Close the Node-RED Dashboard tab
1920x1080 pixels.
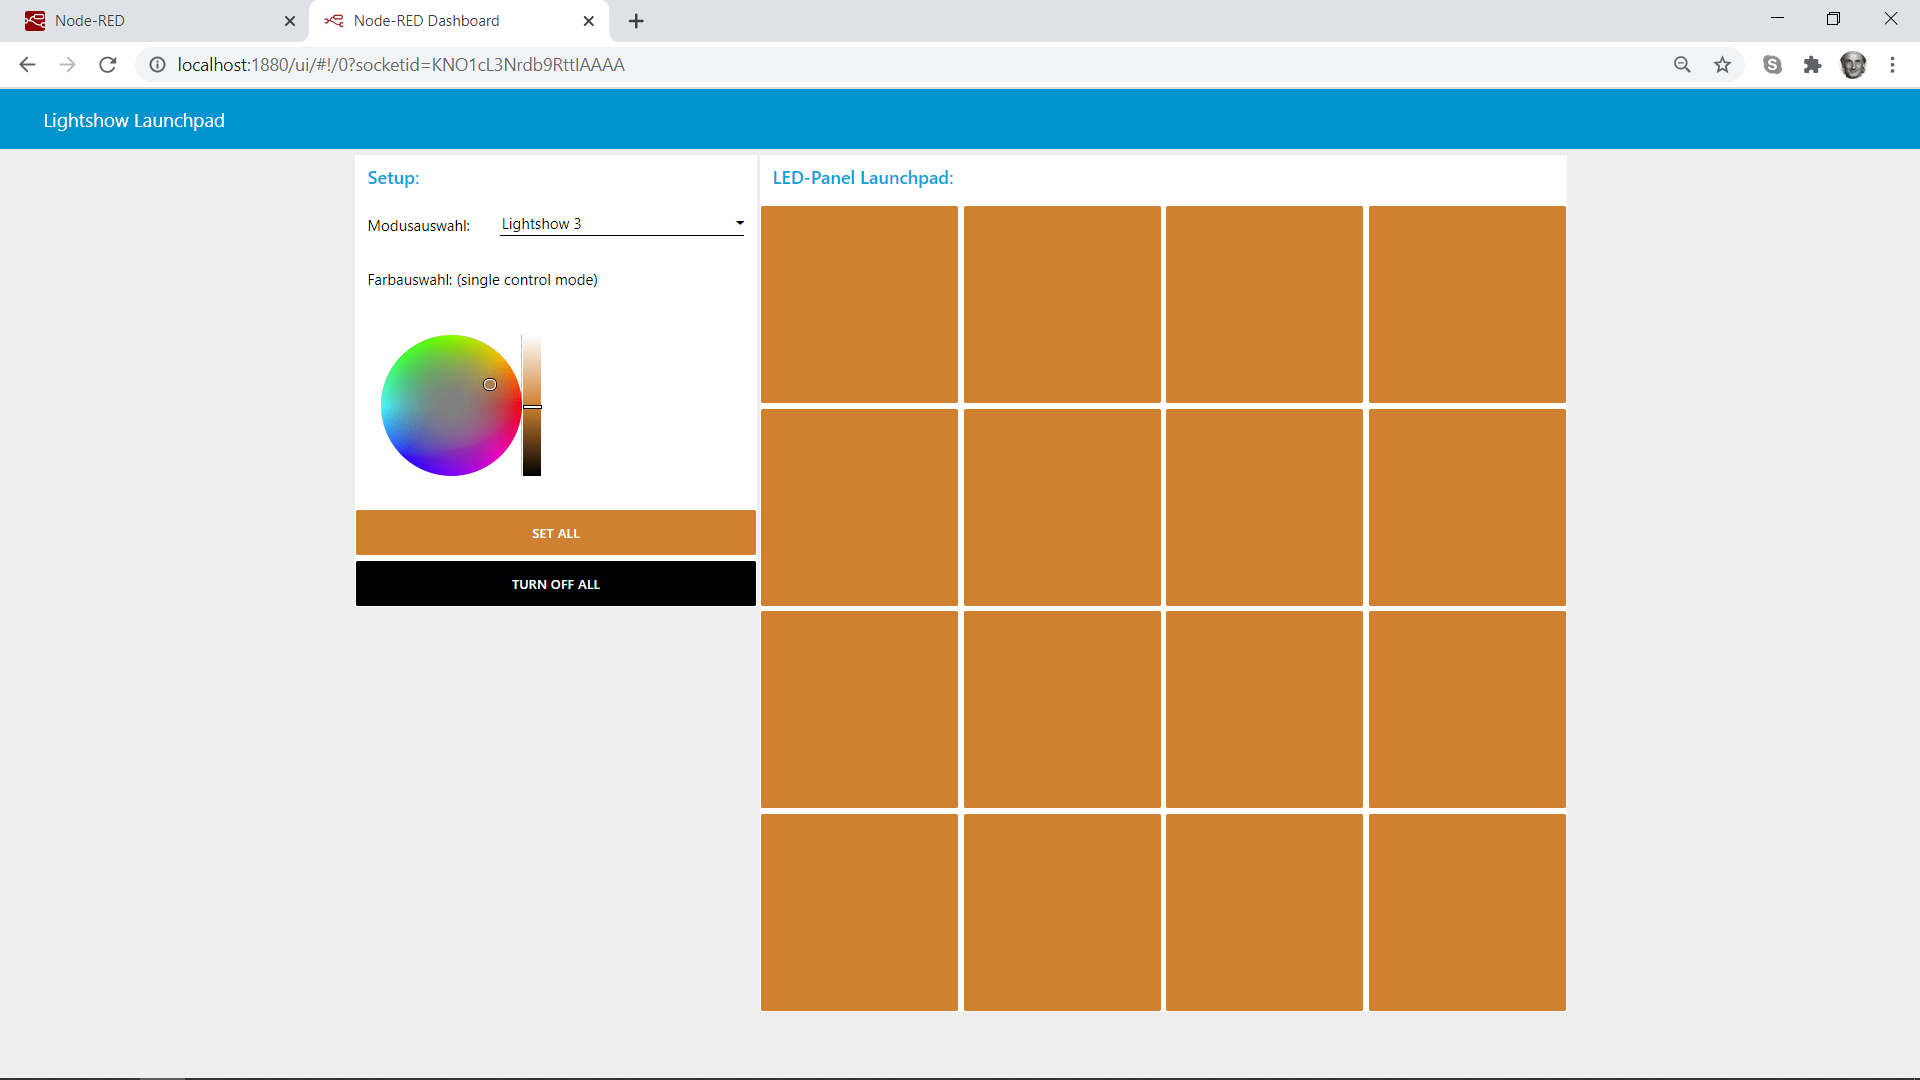[x=589, y=21]
